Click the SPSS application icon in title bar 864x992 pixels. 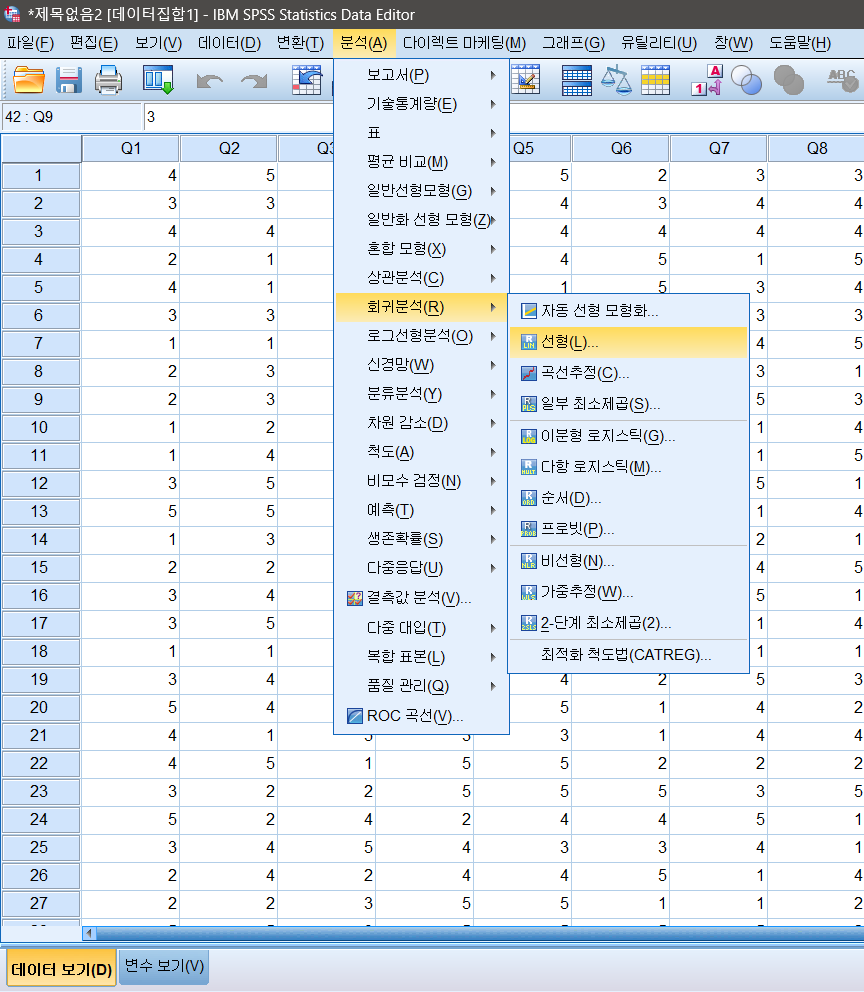click(12, 14)
